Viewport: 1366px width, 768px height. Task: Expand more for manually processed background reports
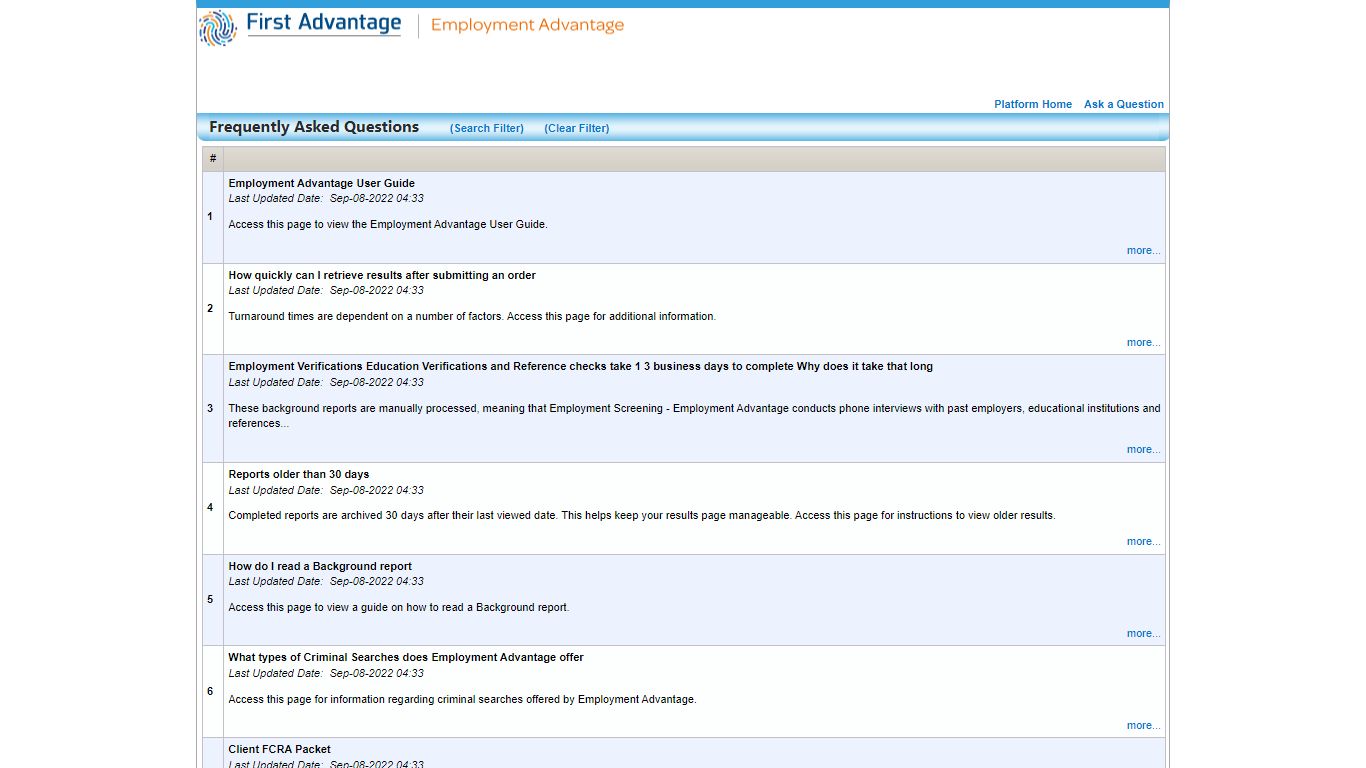pos(1143,450)
